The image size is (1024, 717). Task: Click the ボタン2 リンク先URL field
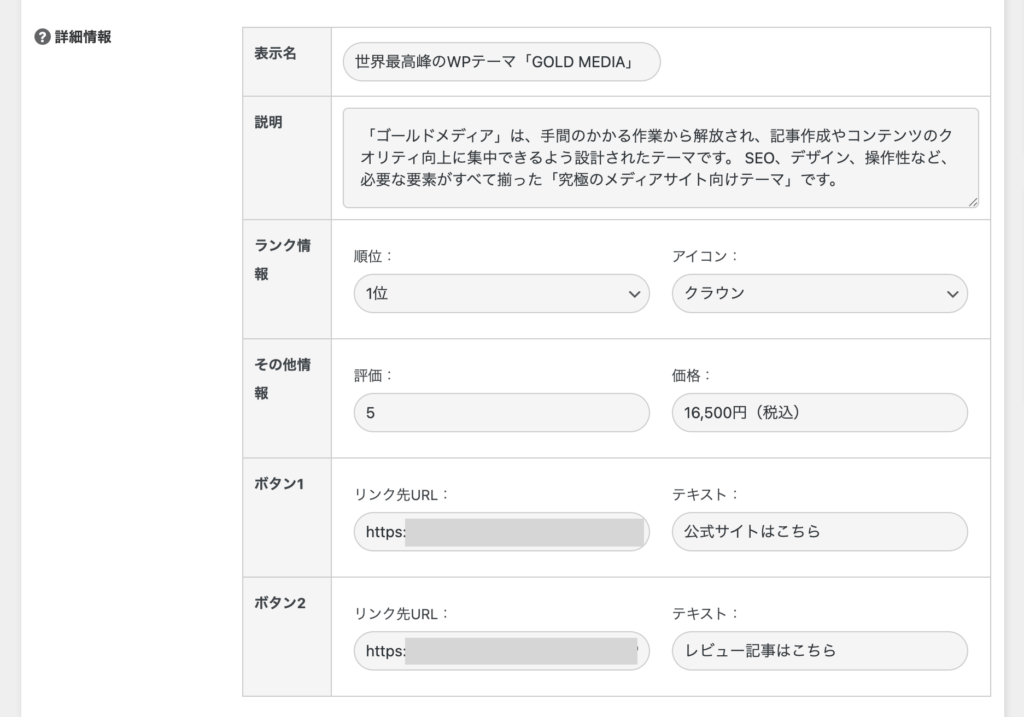pos(502,650)
